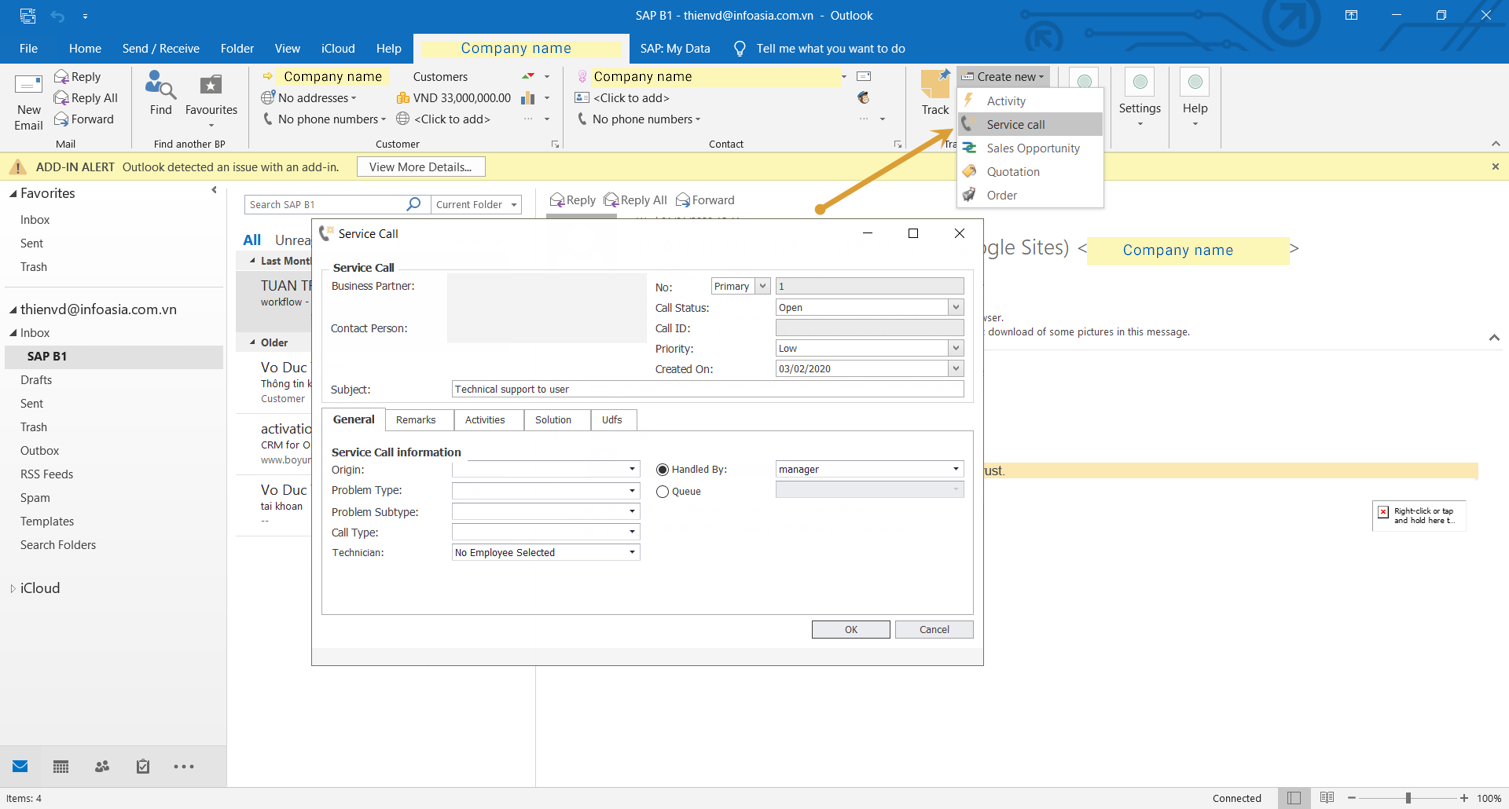Open the Technician dropdown
Screen dimensions: 1509x809
[632, 552]
